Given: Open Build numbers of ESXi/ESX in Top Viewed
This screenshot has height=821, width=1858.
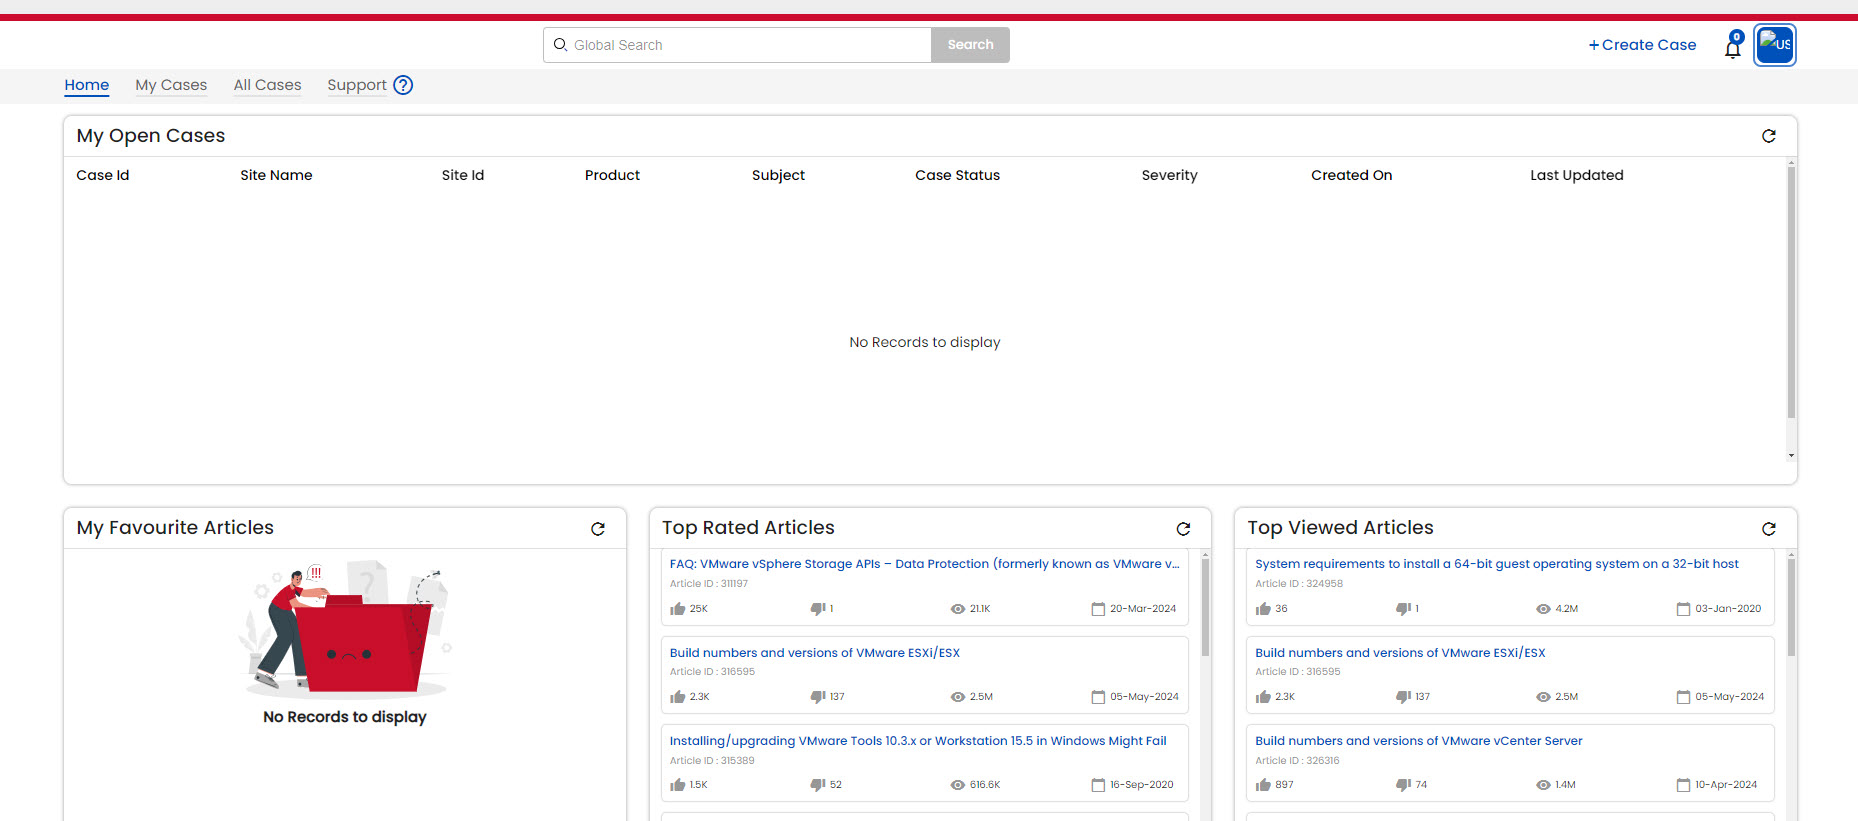Looking at the screenshot, I should pos(1400,653).
